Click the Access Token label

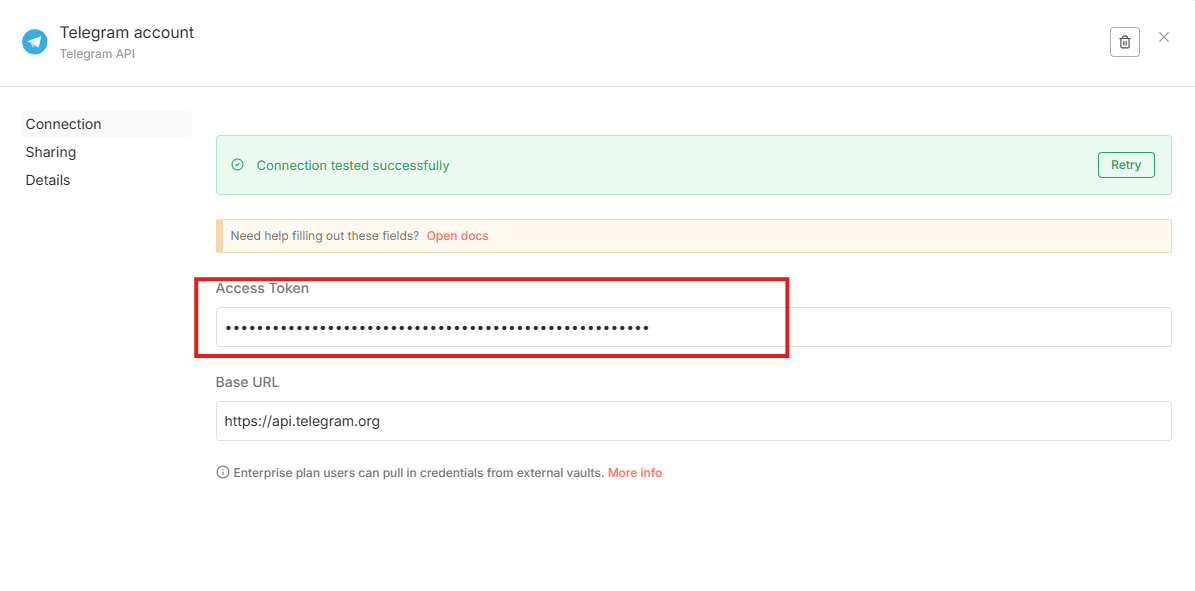click(x=262, y=288)
